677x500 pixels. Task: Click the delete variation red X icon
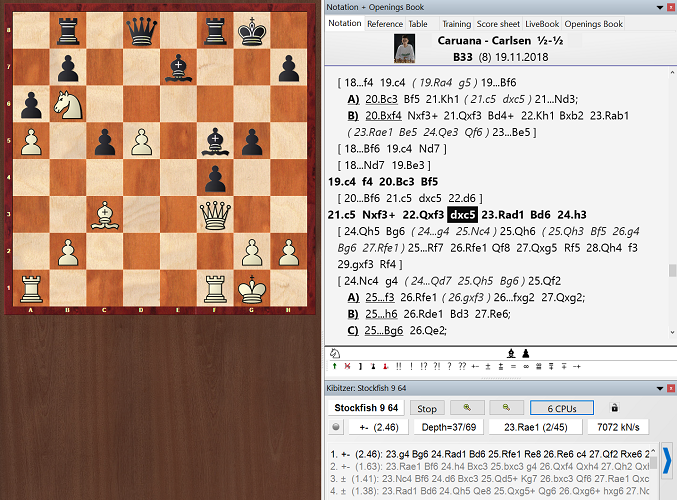[x=346, y=366]
